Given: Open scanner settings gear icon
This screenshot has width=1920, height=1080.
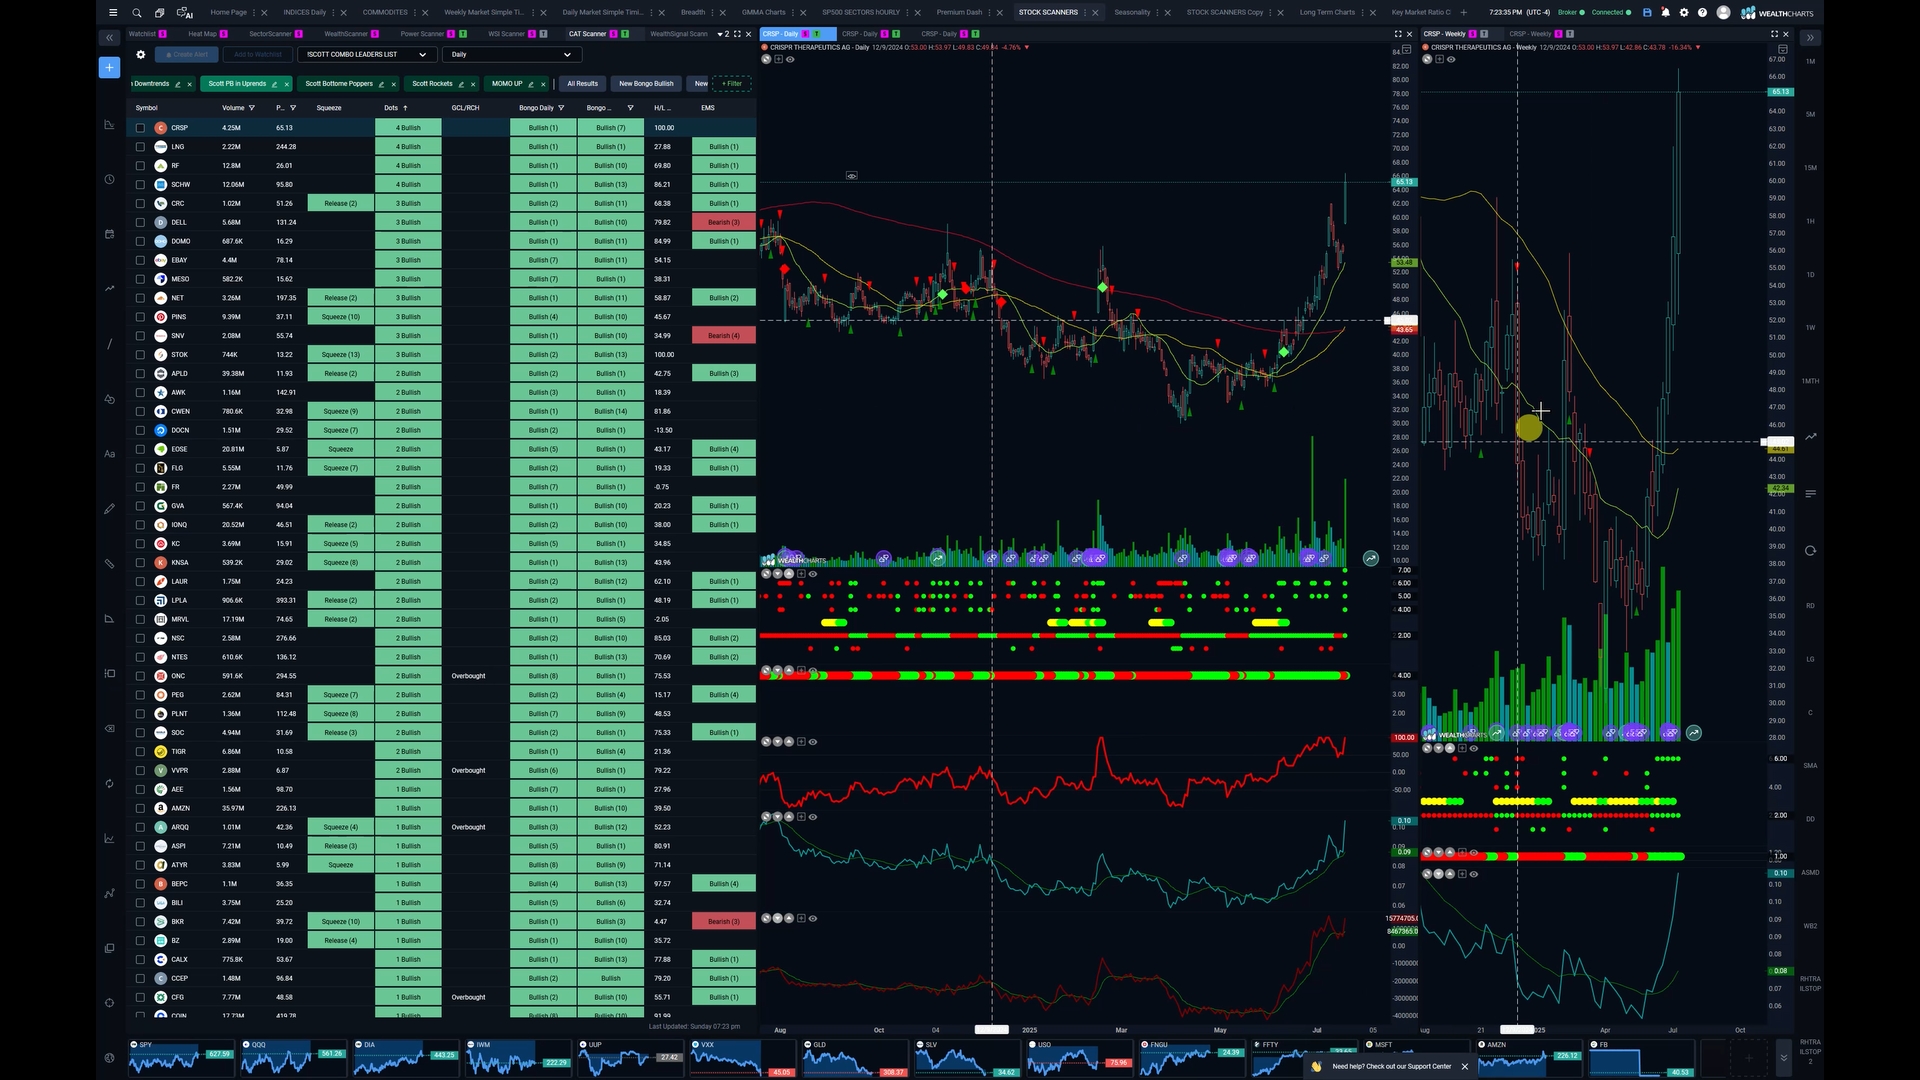Looking at the screenshot, I should pyautogui.click(x=141, y=55).
